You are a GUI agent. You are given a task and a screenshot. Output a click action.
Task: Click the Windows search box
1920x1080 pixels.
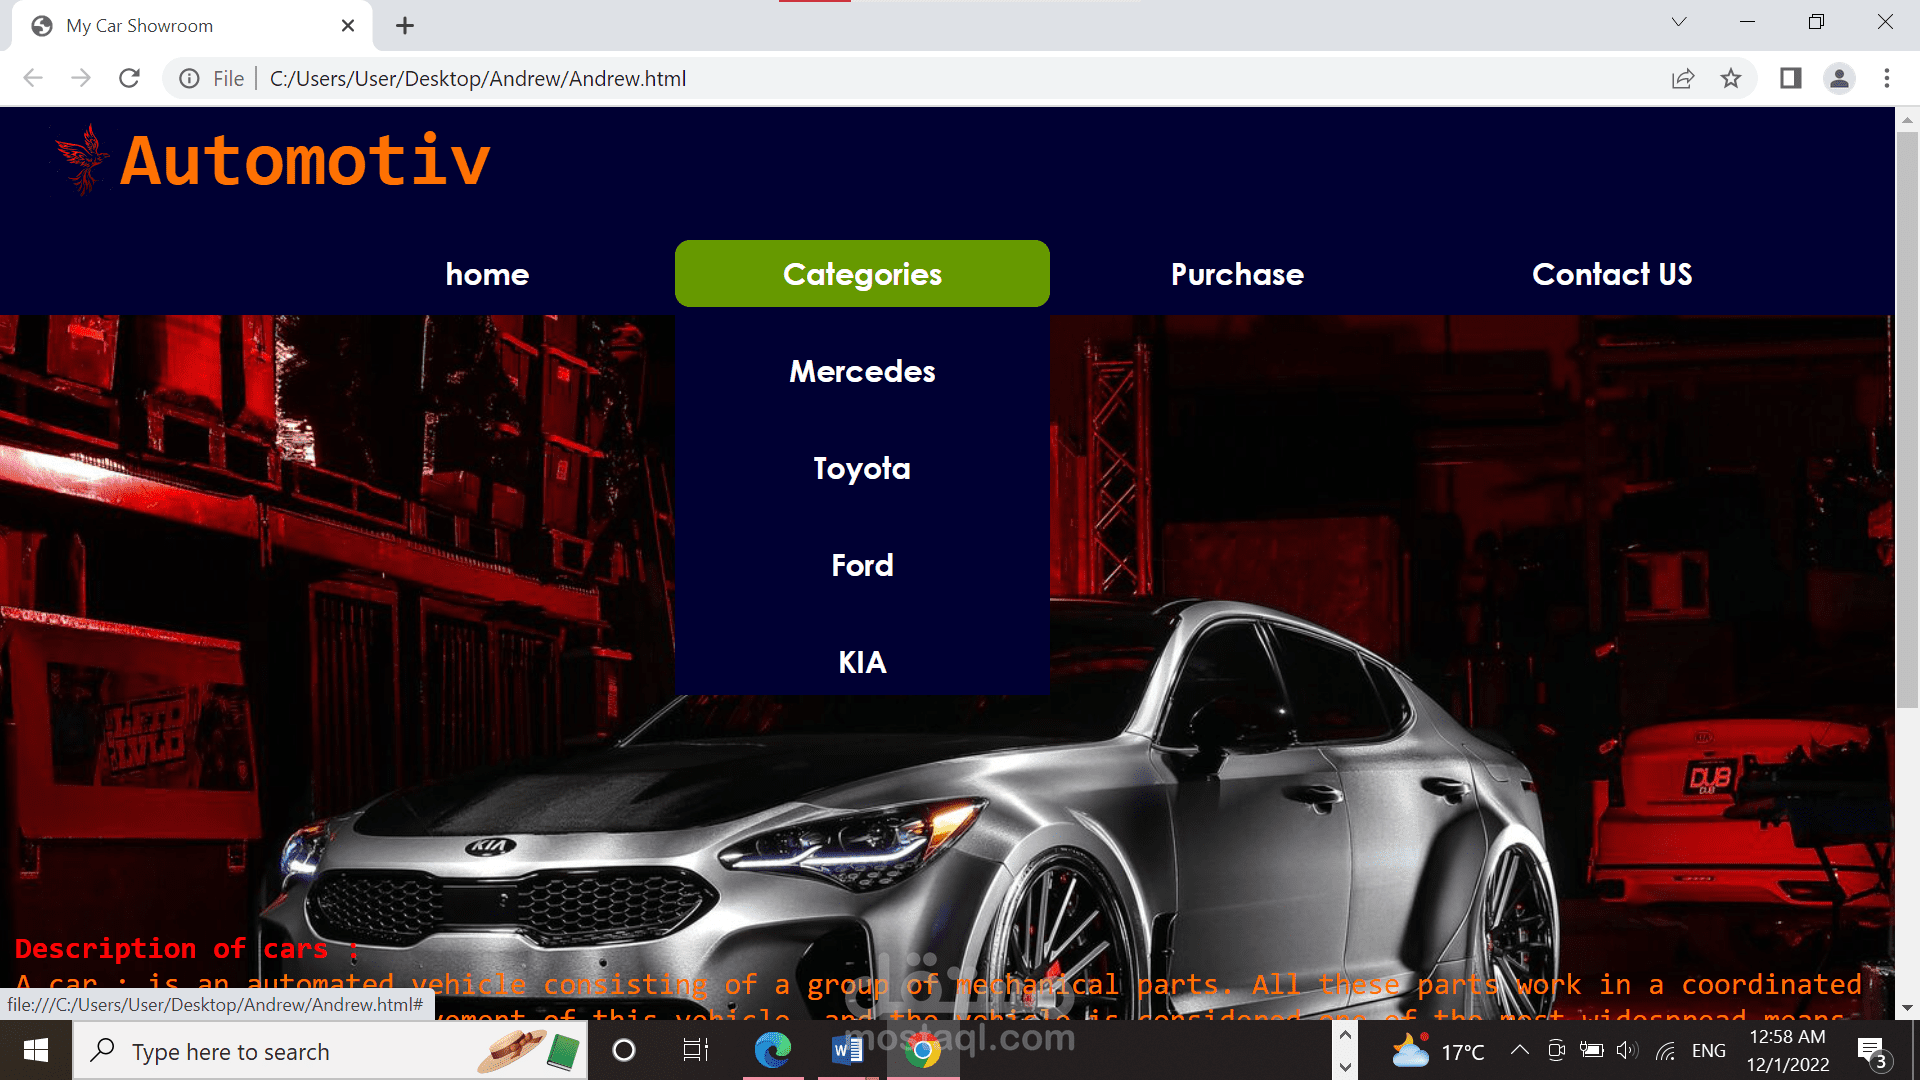click(330, 1051)
